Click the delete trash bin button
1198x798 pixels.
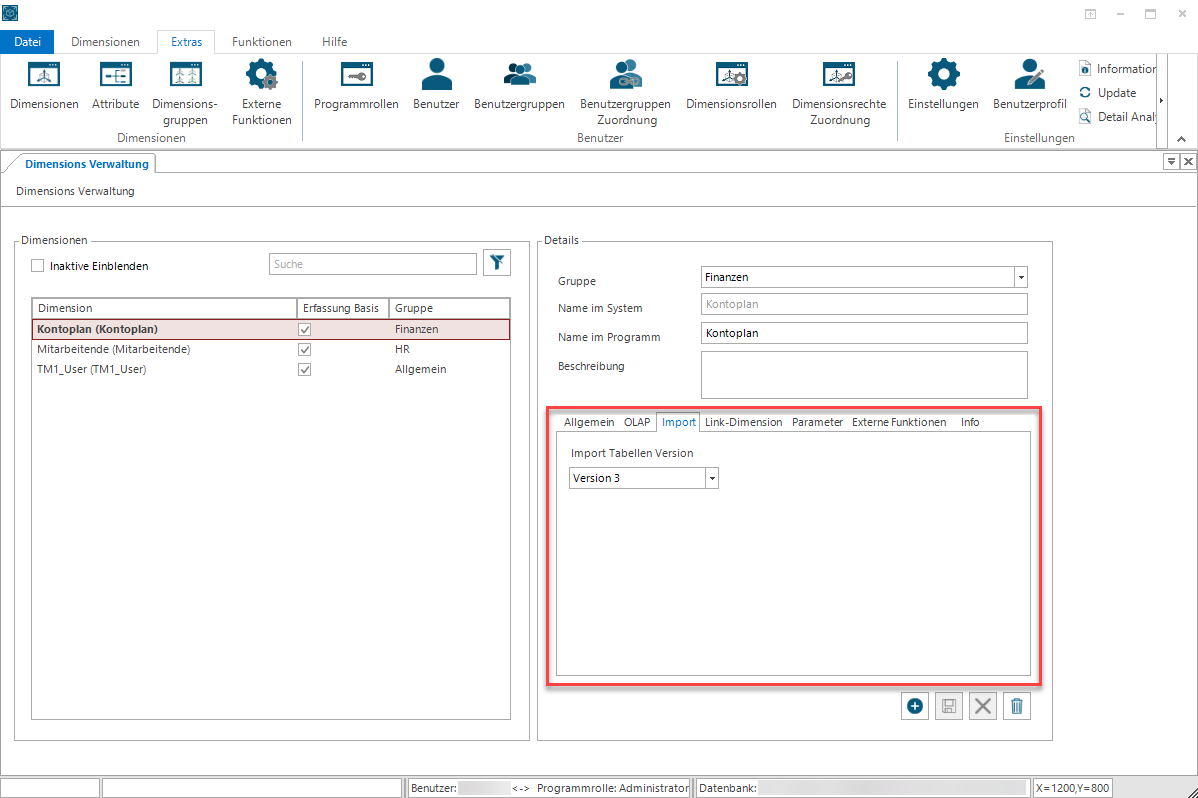(1017, 706)
